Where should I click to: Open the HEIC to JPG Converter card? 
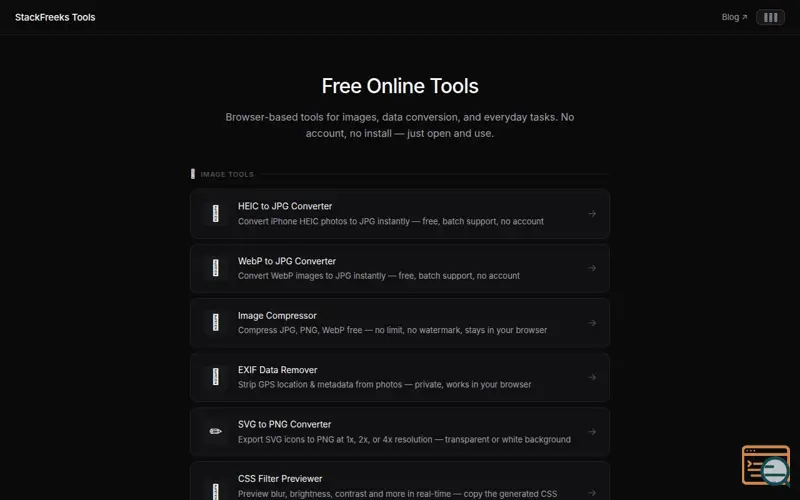pos(400,214)
